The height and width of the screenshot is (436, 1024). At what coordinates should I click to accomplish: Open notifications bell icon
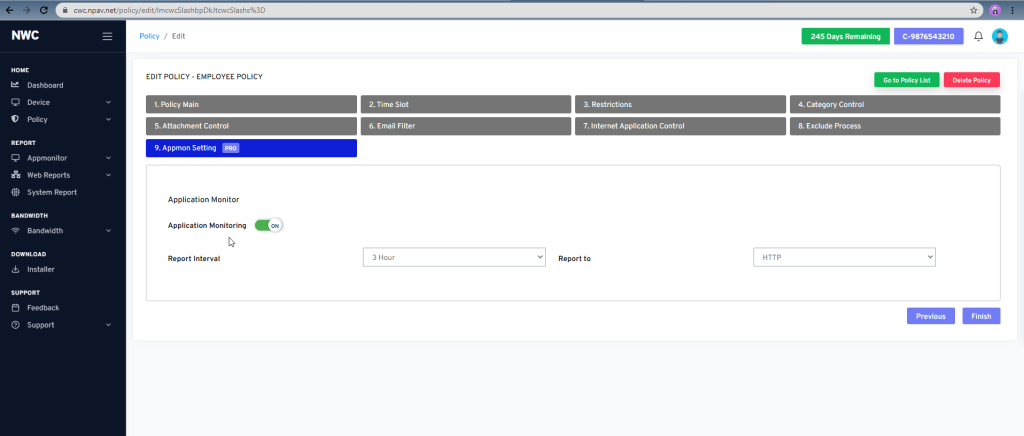(x=978, y=36)
